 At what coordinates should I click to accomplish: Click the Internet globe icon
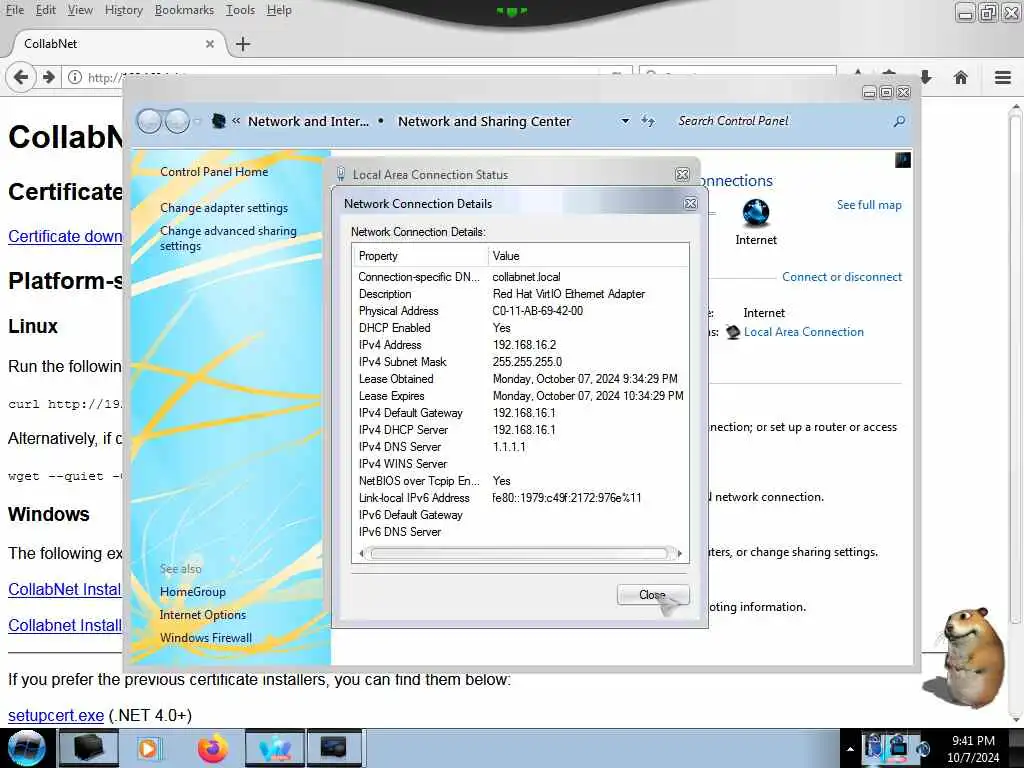point(756,213)
